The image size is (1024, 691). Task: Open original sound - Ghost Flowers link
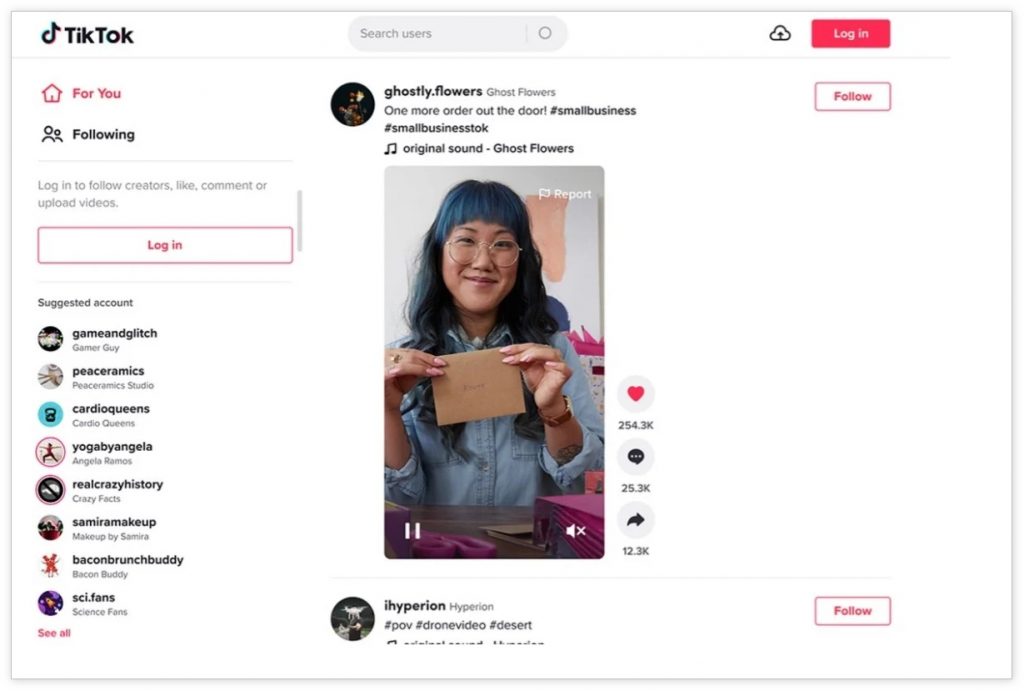click(x=487, y=148)
